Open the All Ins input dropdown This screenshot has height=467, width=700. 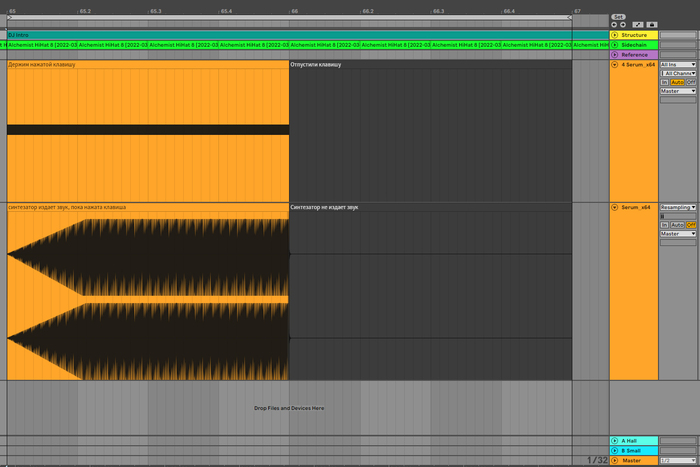click(x=678, y=65)
